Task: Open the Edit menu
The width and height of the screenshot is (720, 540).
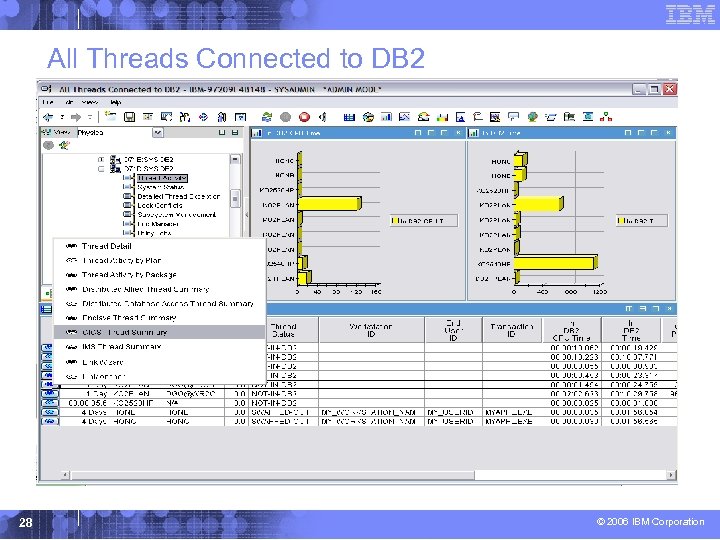Action: [x=69, y=102]
